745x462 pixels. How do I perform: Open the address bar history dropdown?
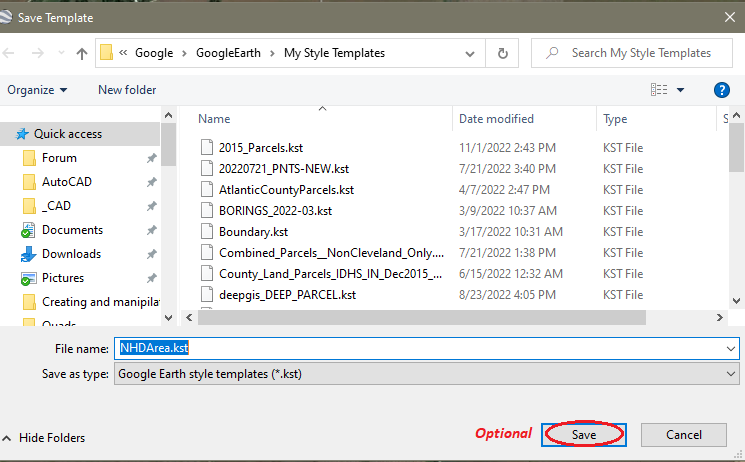click(472, 53)
